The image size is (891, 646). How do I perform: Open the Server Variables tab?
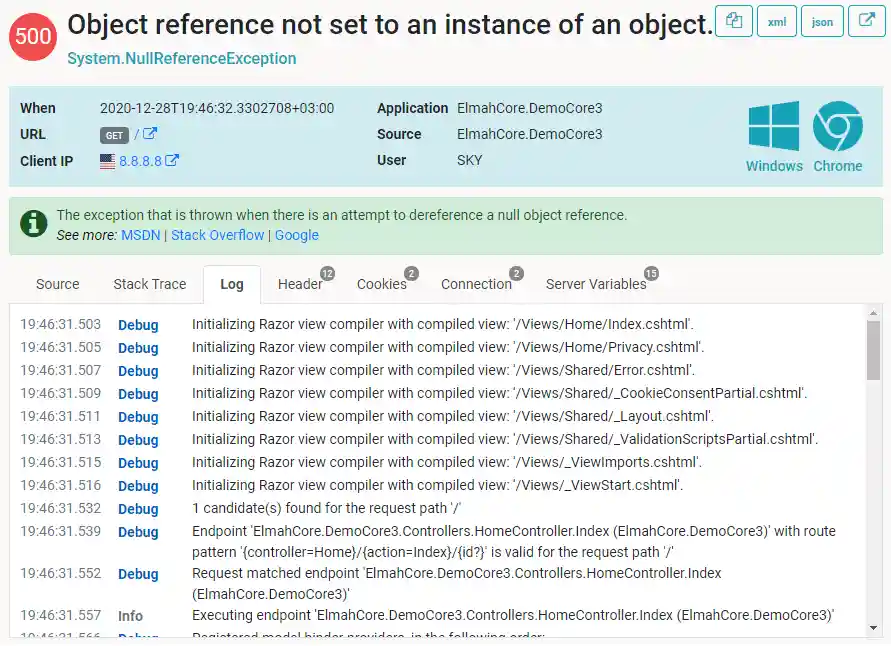click(x=596, y=284)
